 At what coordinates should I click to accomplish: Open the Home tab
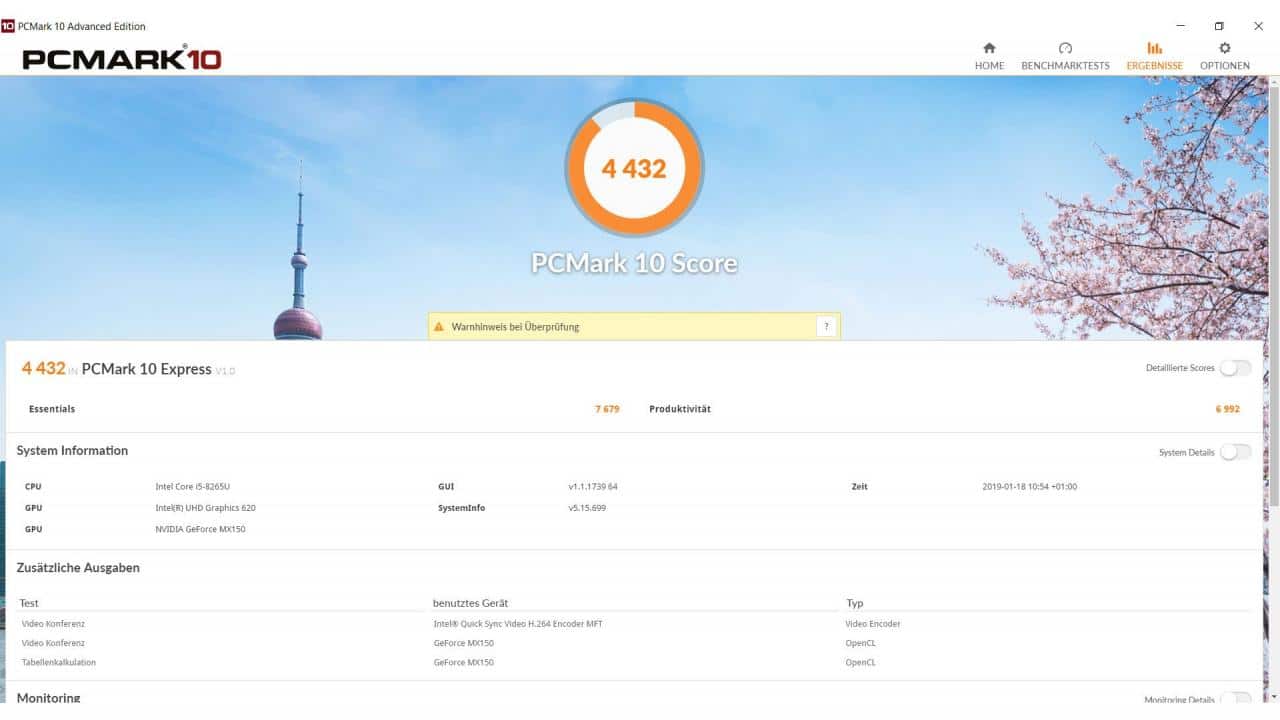(988, 55)
